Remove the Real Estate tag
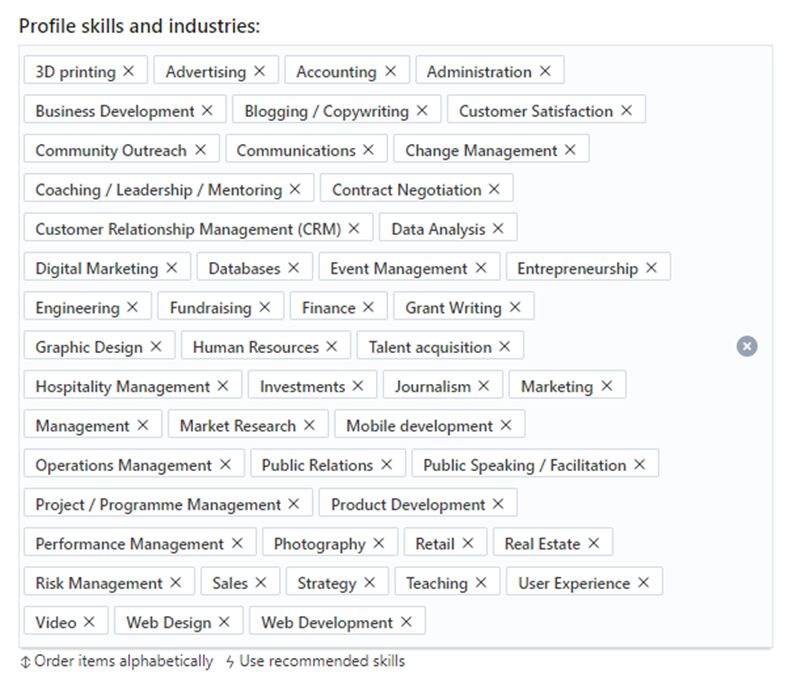793x678 pixels. click(593, 543)
